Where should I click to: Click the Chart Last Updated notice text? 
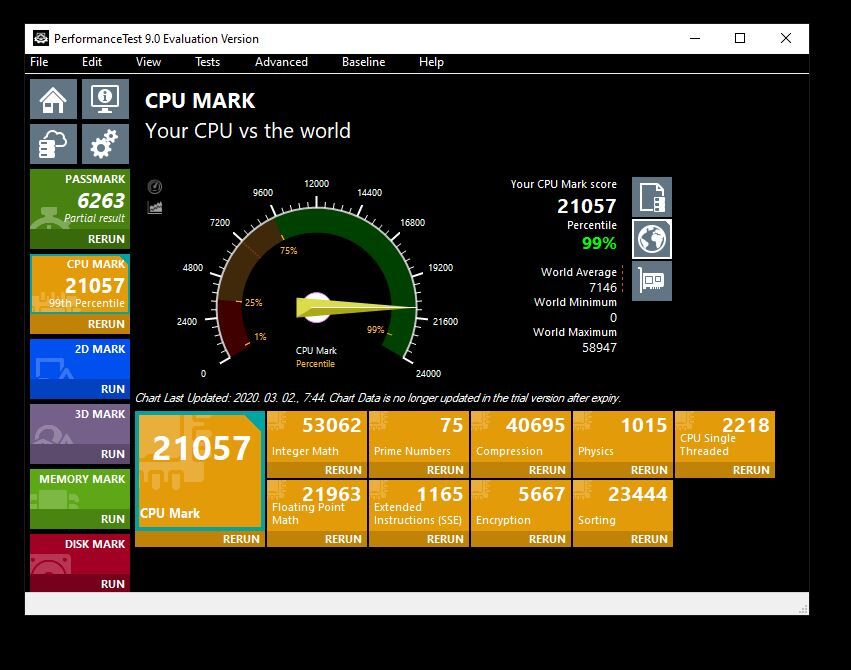tap(378, 398)
